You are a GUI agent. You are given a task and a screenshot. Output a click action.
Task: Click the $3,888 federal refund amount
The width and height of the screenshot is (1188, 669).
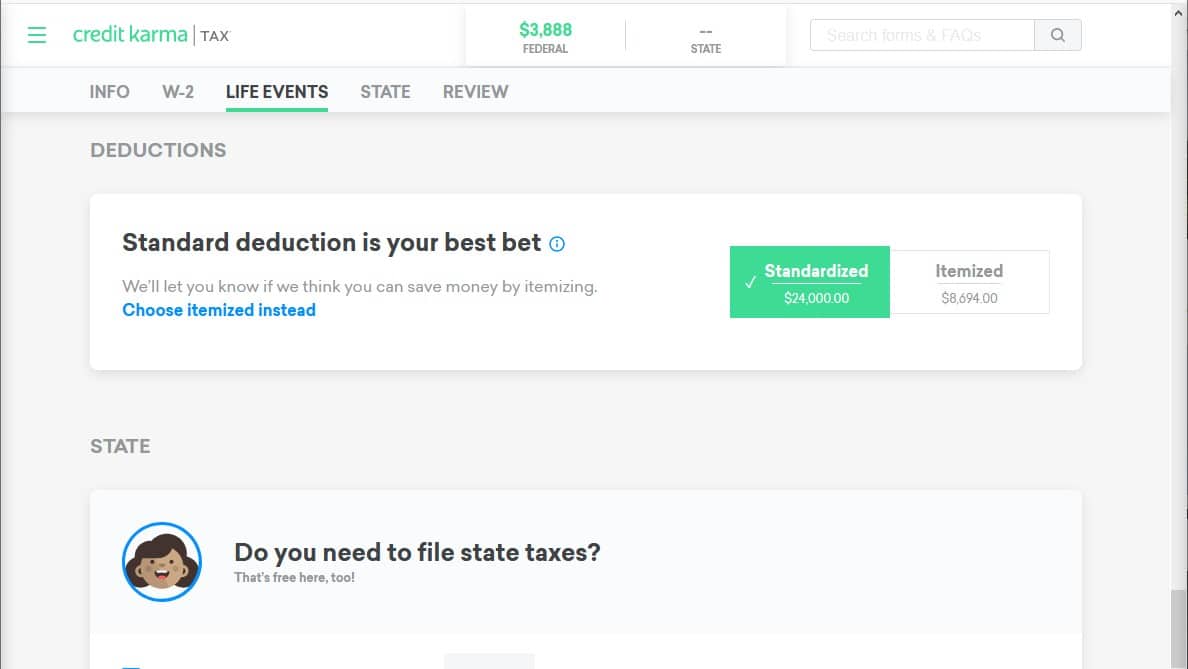pyautogui.click(x=546, y=30)
